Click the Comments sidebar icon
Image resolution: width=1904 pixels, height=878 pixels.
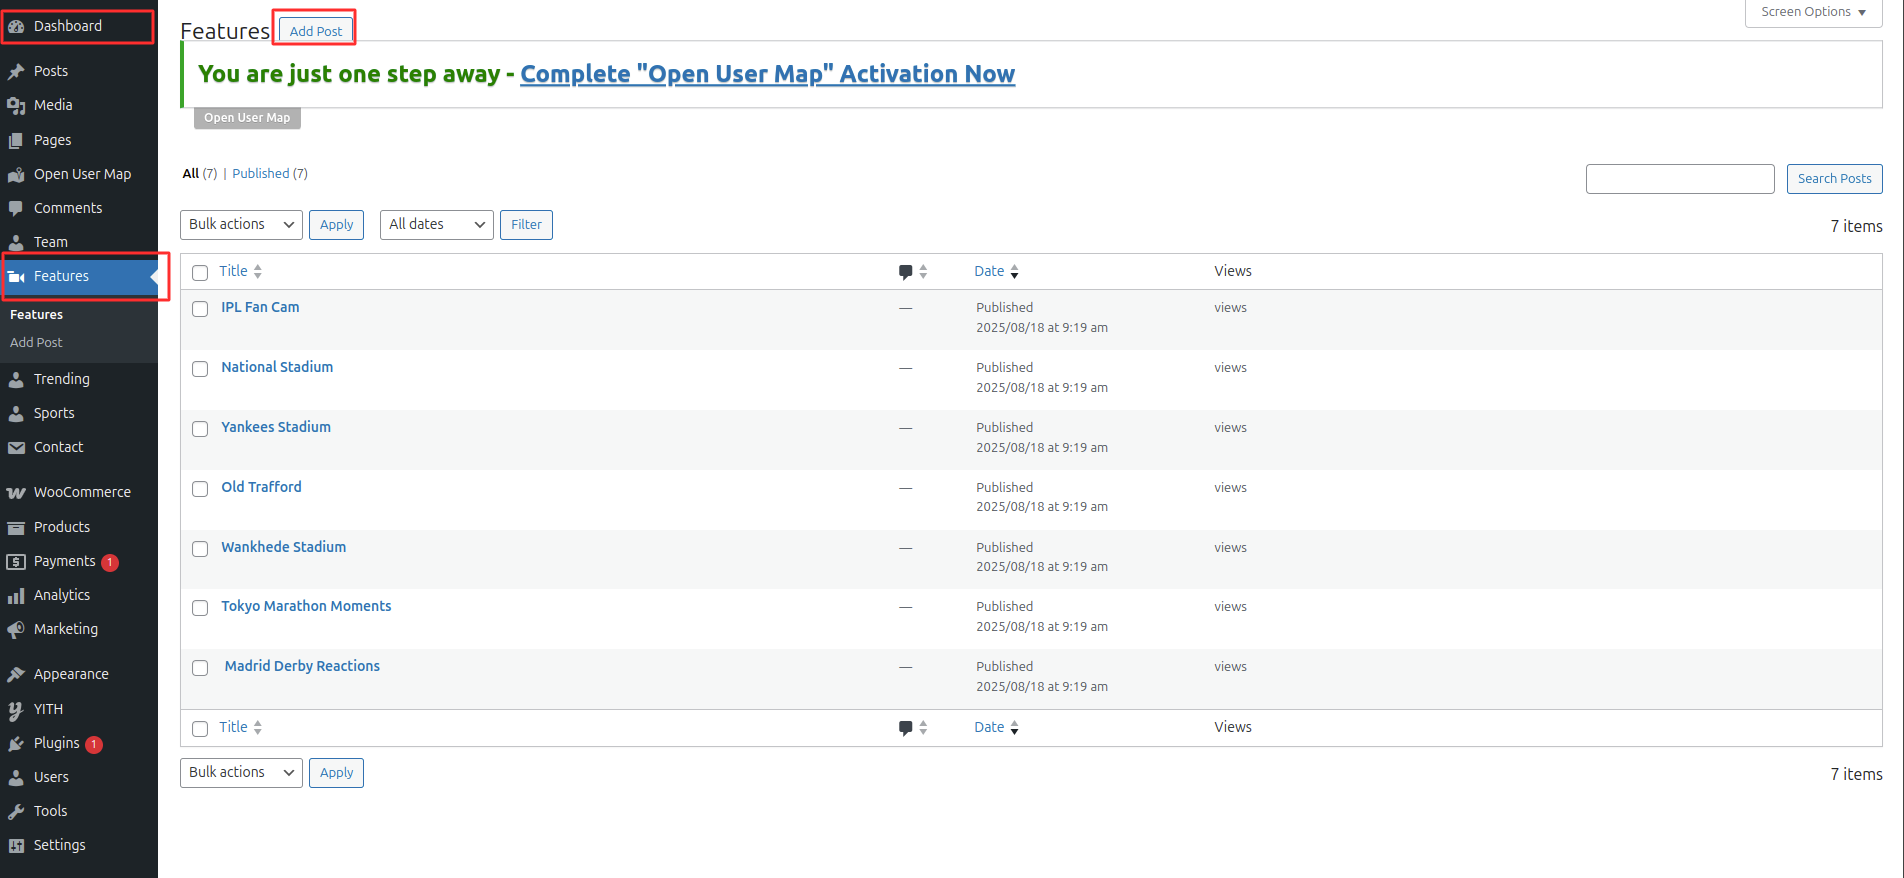click(16, 209)
